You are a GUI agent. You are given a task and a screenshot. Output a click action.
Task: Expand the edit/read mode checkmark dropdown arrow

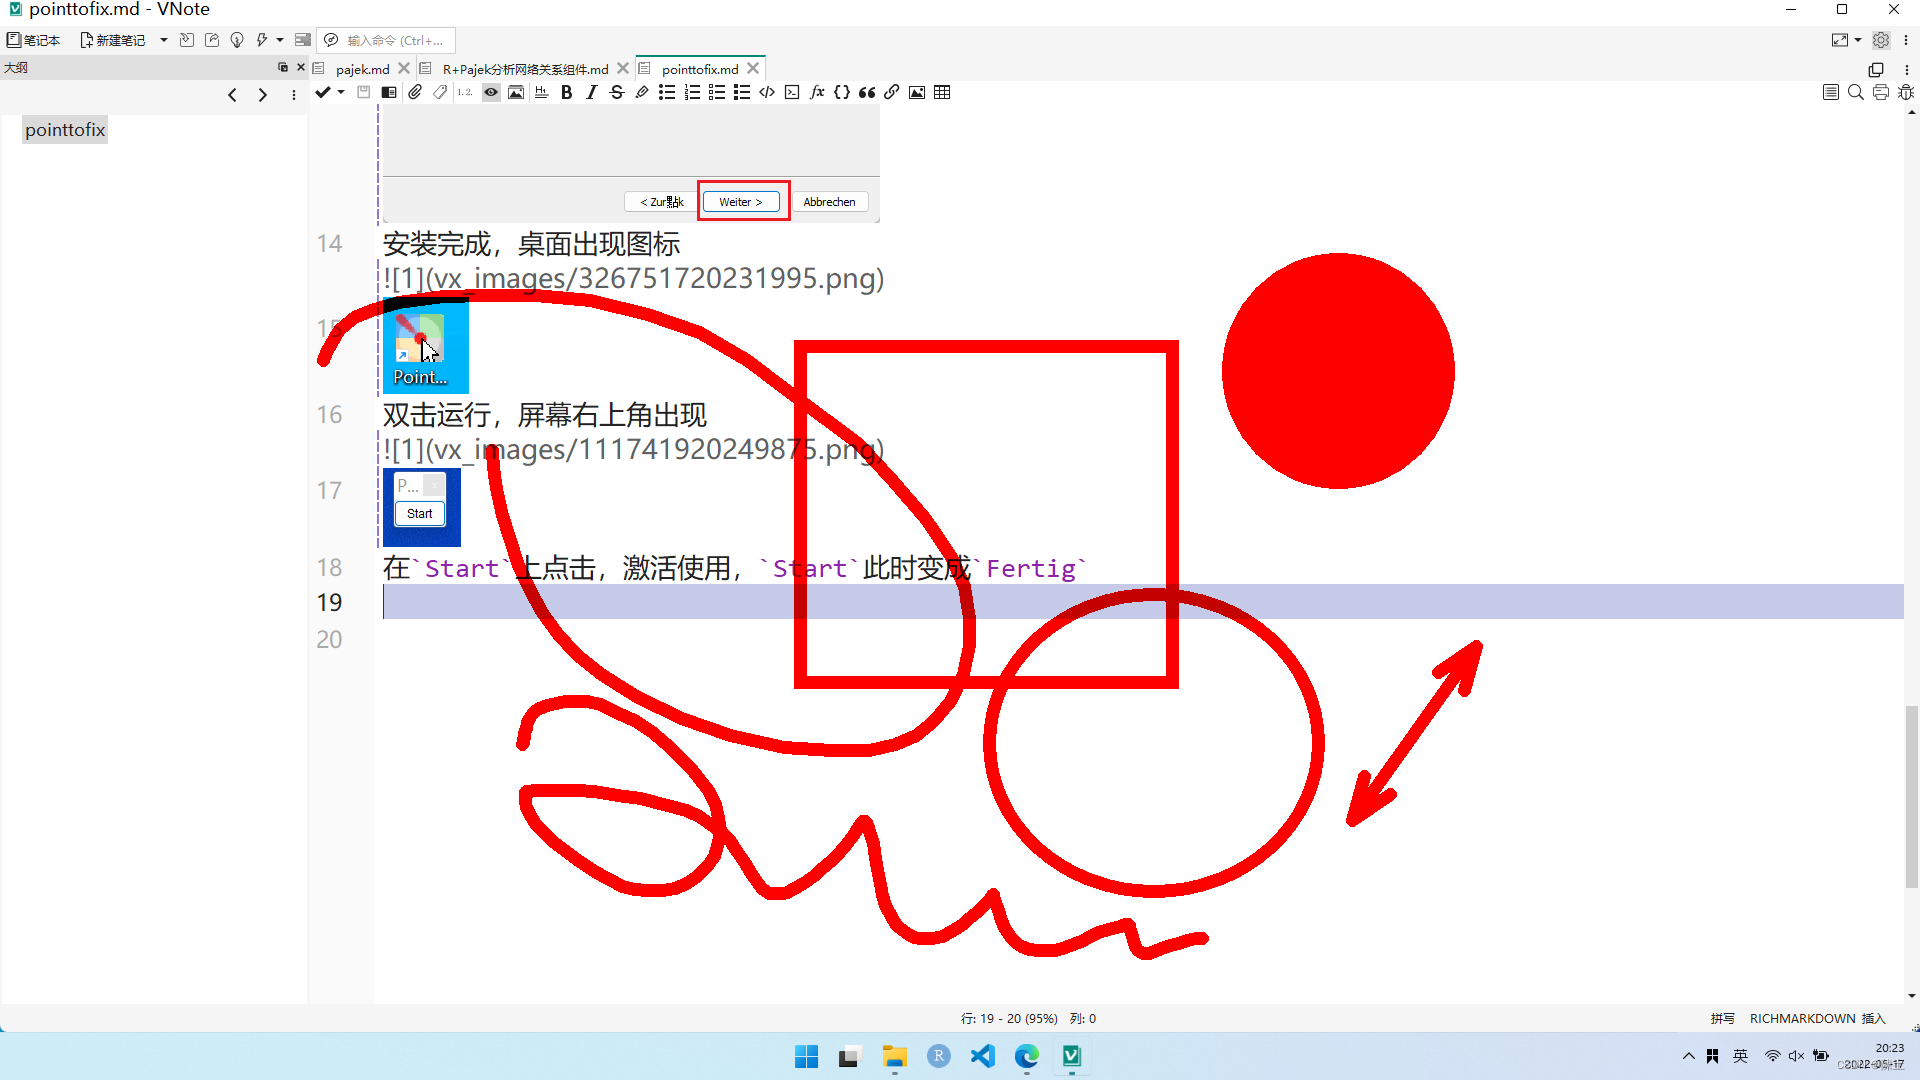341,92
